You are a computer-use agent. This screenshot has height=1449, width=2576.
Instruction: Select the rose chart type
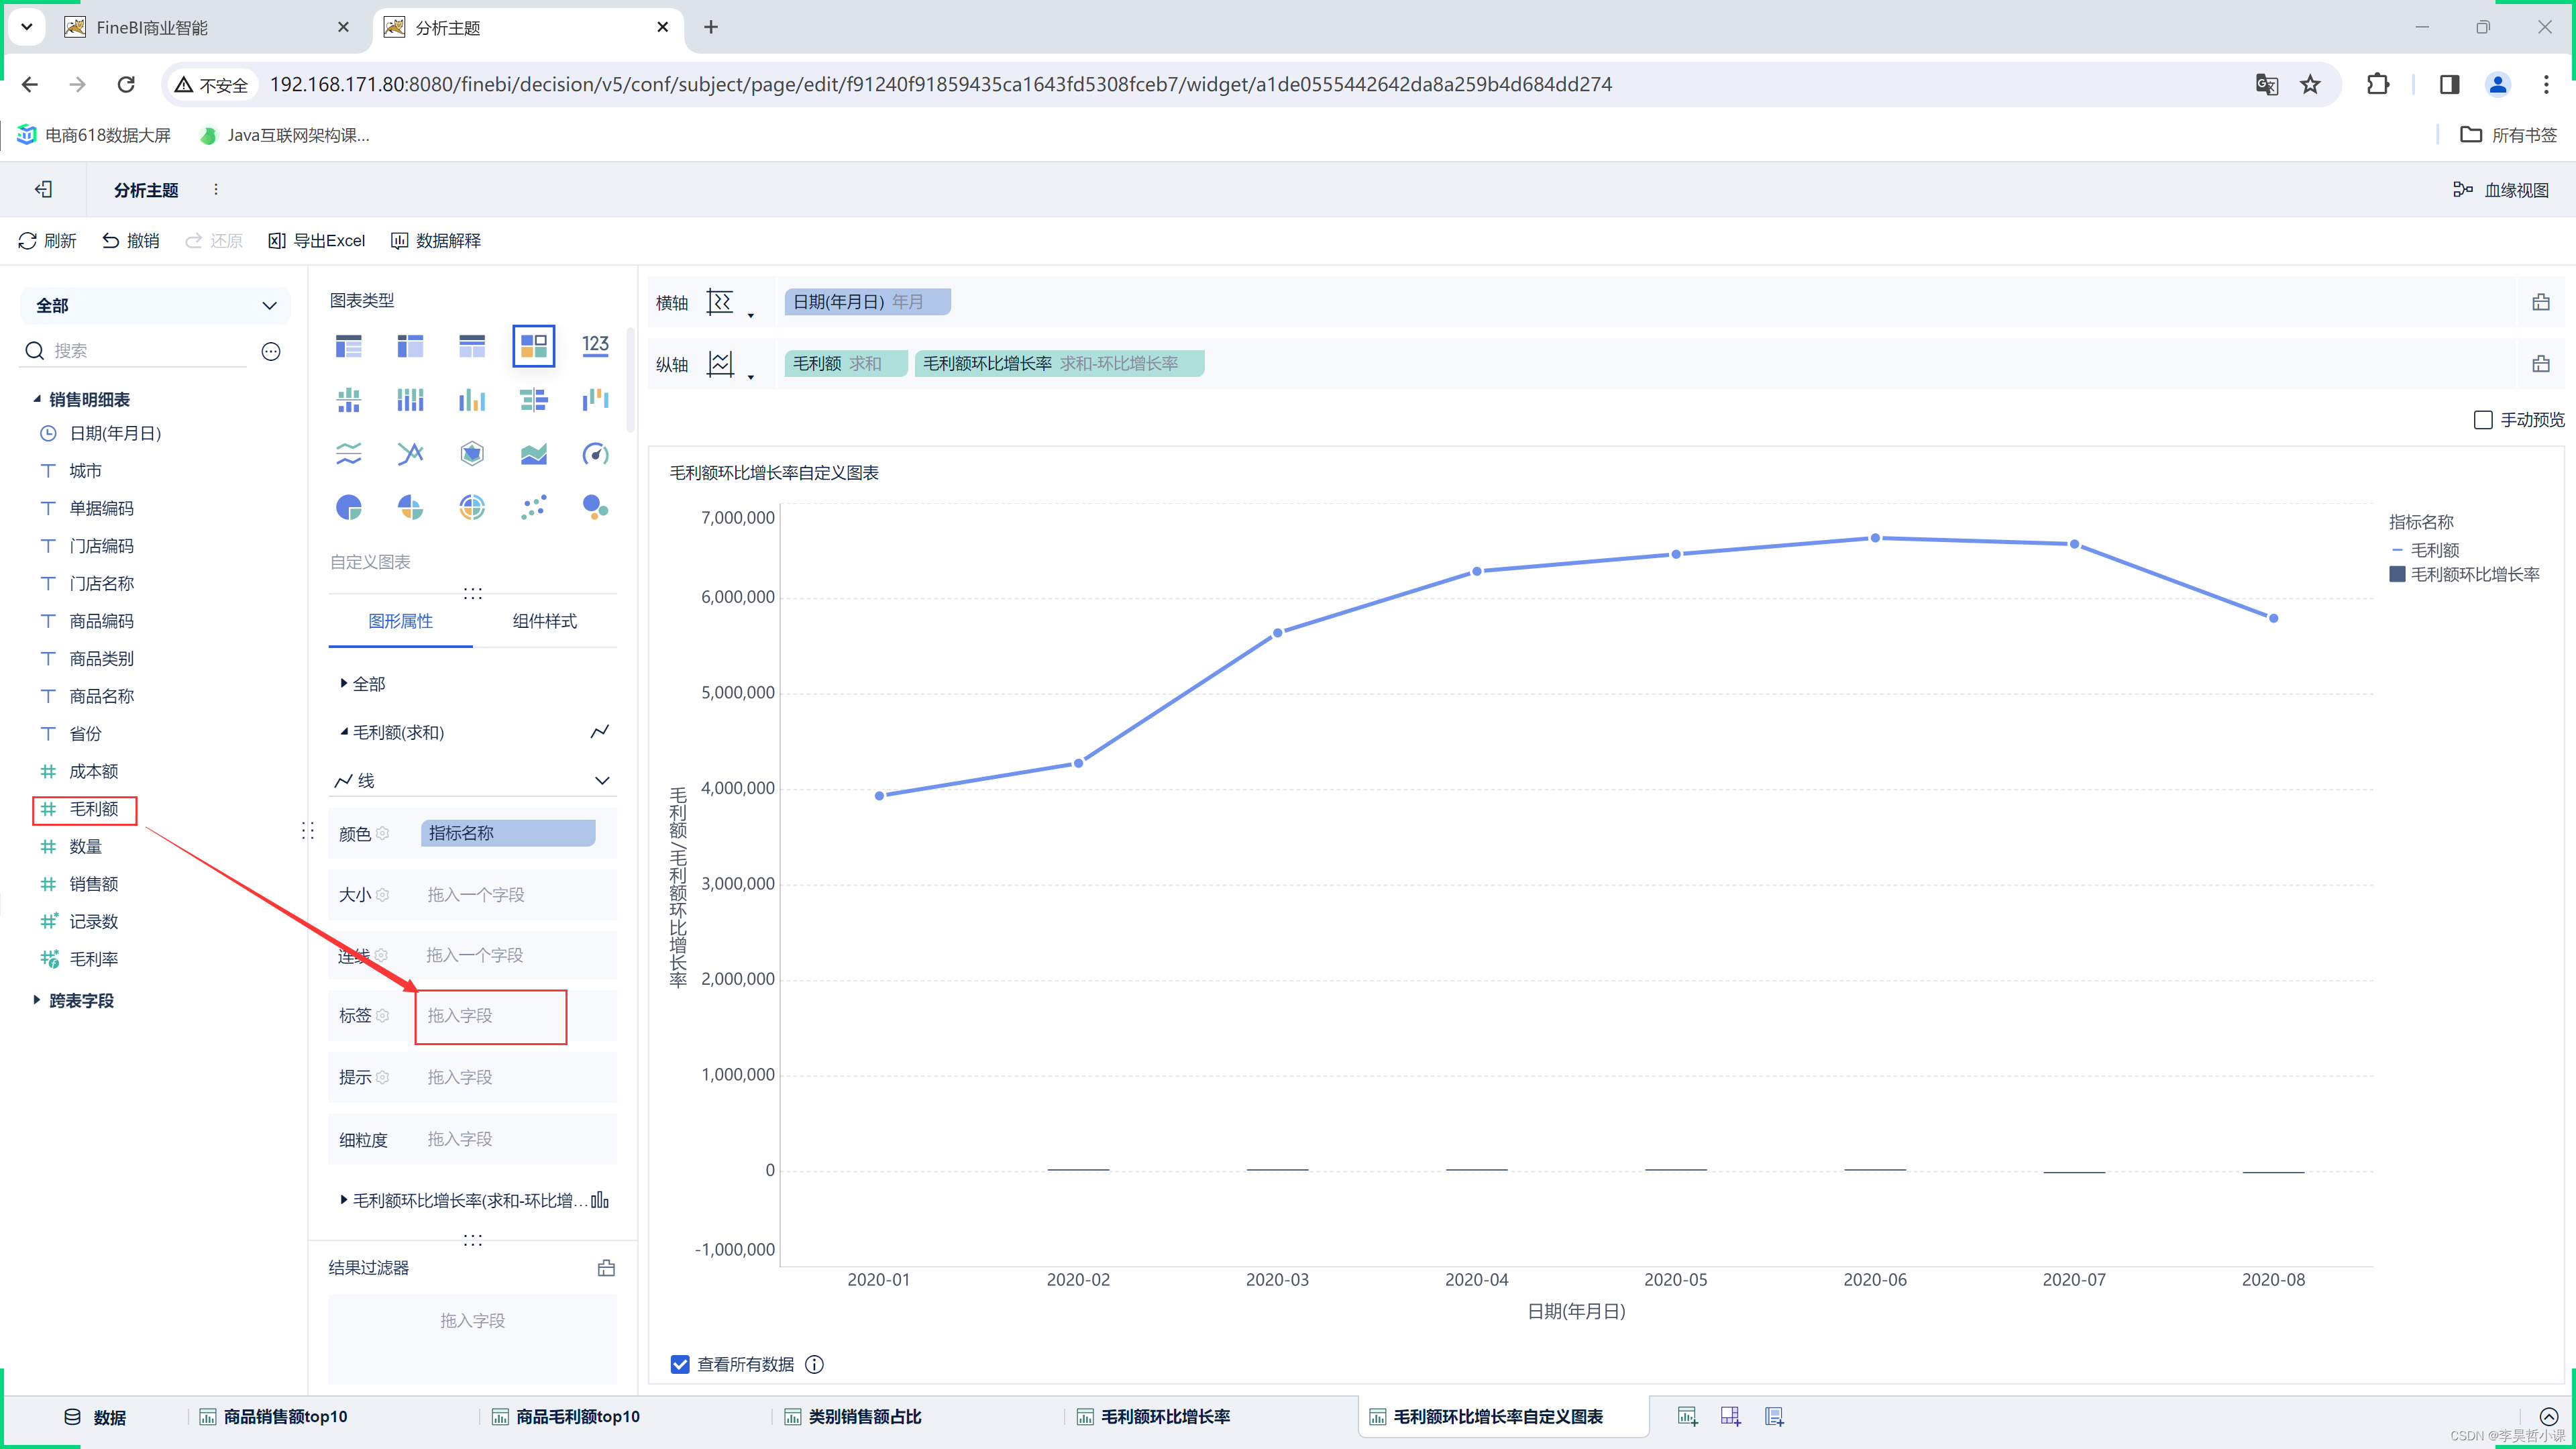point(410,507)
